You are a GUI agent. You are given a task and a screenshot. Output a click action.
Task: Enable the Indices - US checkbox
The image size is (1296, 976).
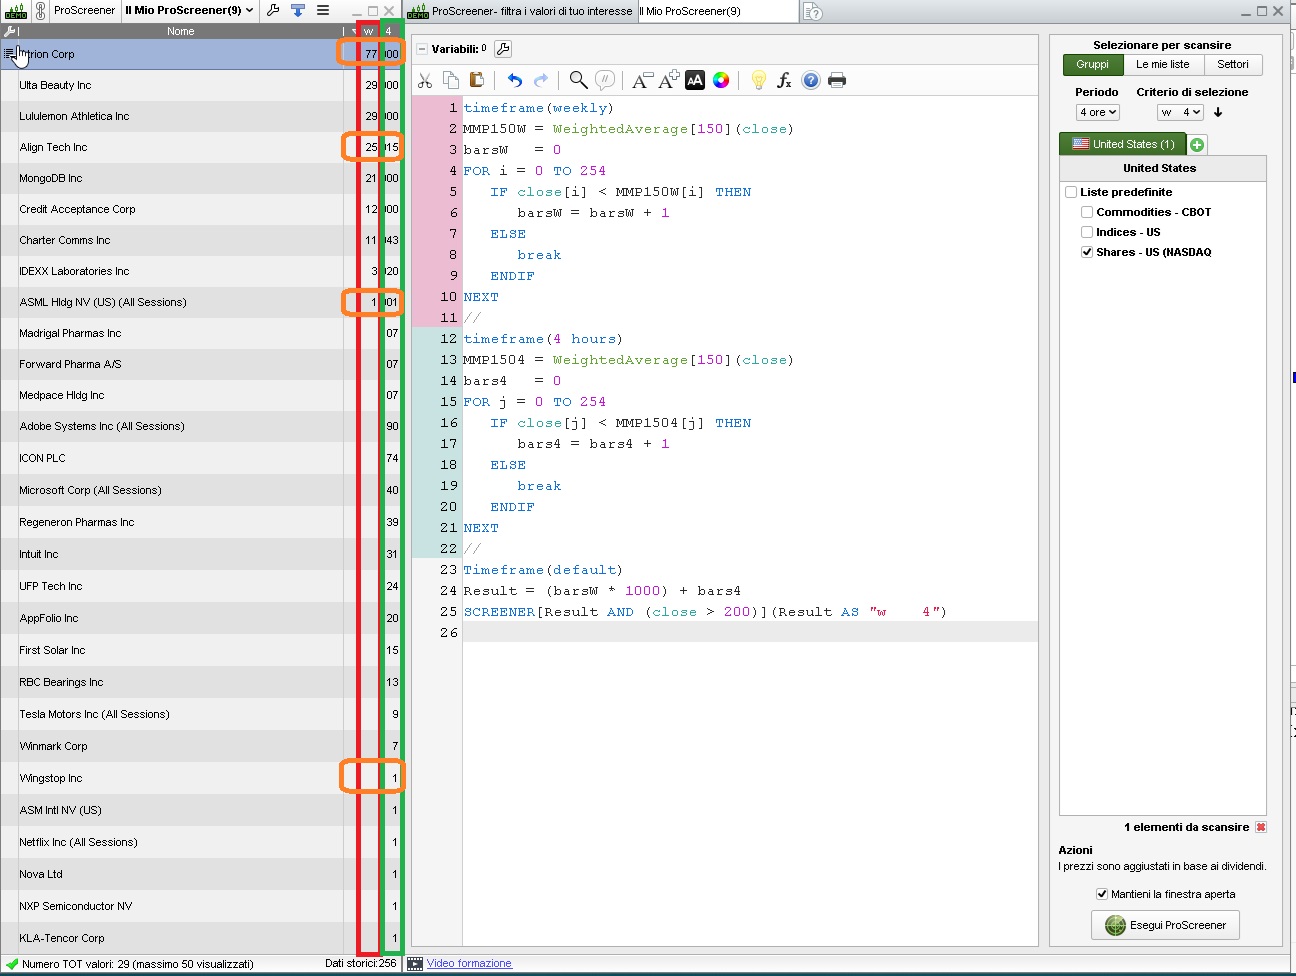(x=1087, y=232)
